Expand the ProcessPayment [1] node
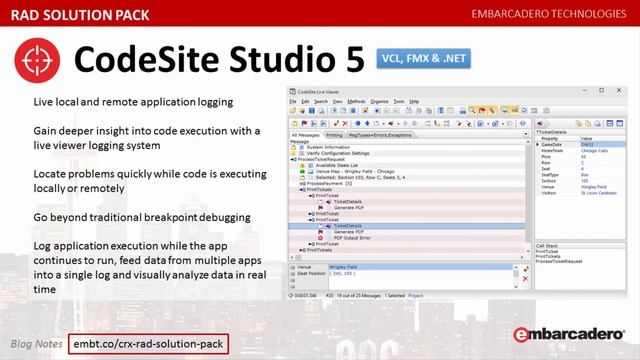Image resolution: width=640 pixels, height=360 pixels. (x=301, y=184)
